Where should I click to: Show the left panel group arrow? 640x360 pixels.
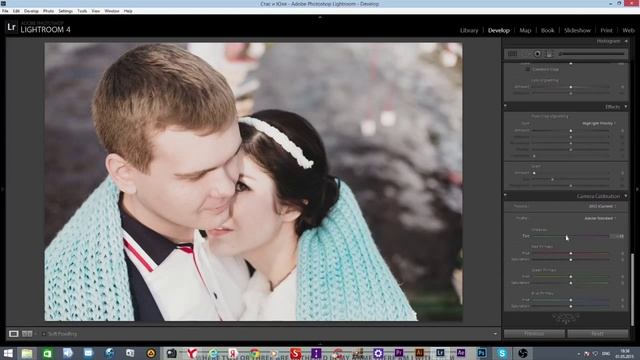tap(2, 189)
